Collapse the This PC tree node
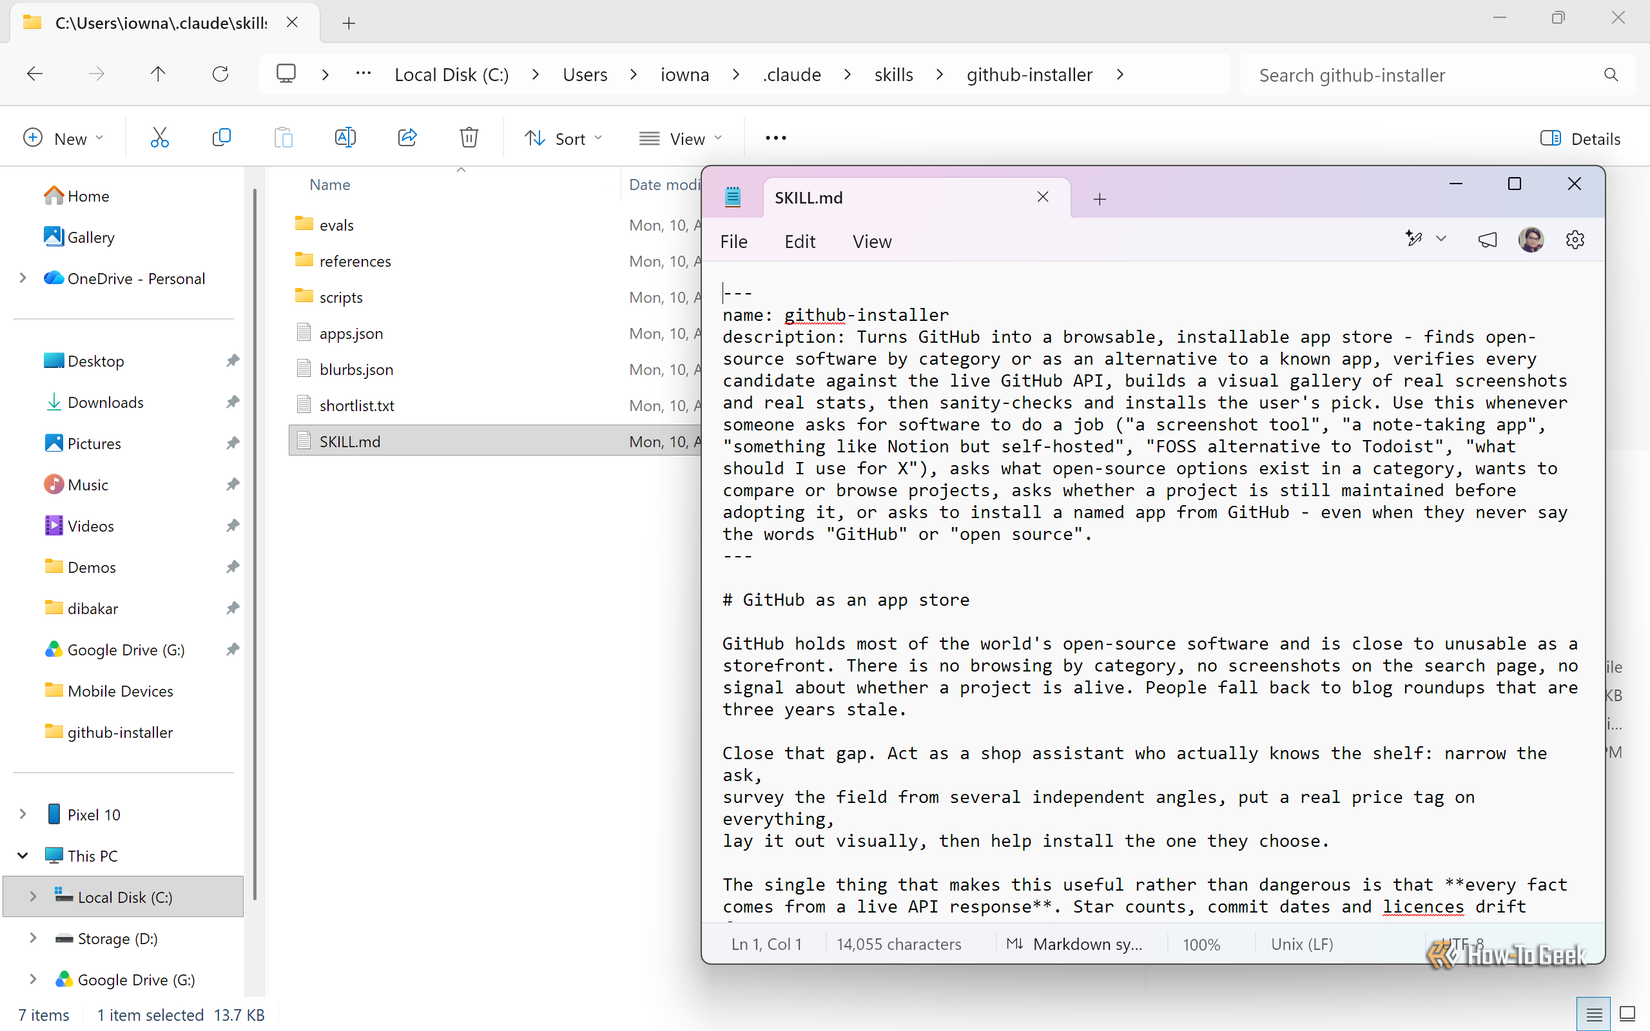This screenshot has width=1650, height=1031. click(23, 856)
